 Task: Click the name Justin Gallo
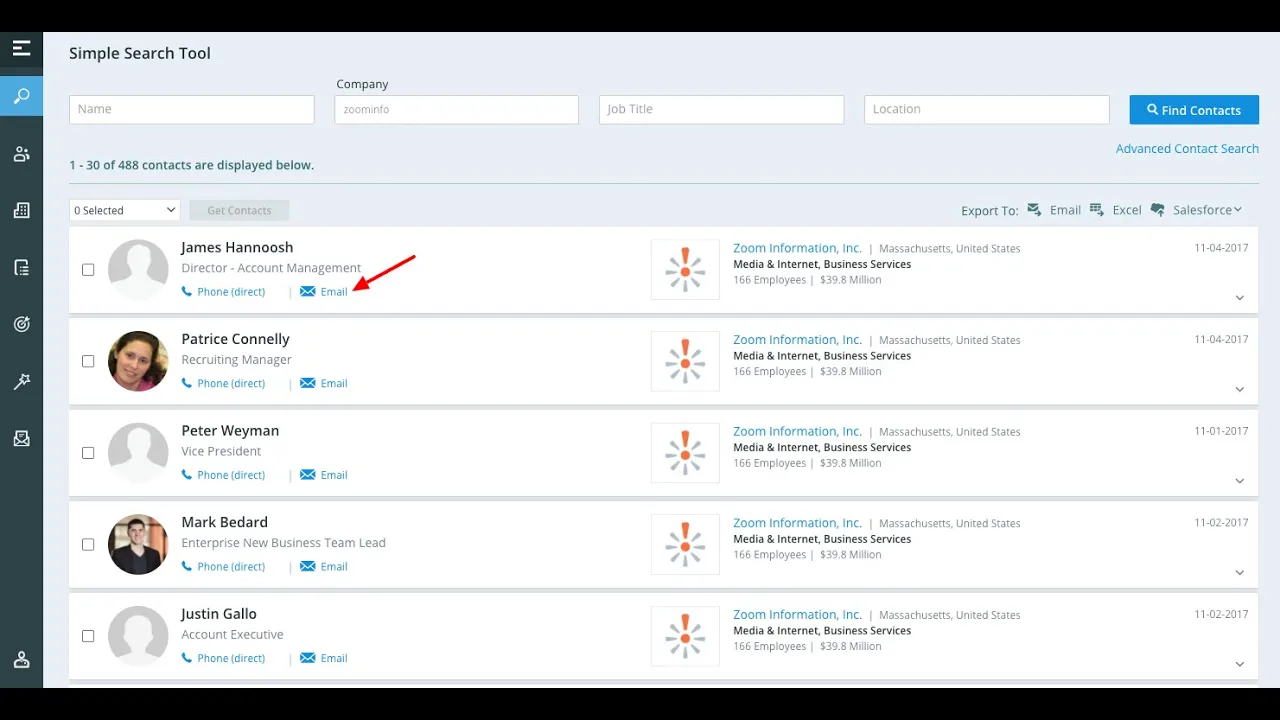click(x=219, y=614)
